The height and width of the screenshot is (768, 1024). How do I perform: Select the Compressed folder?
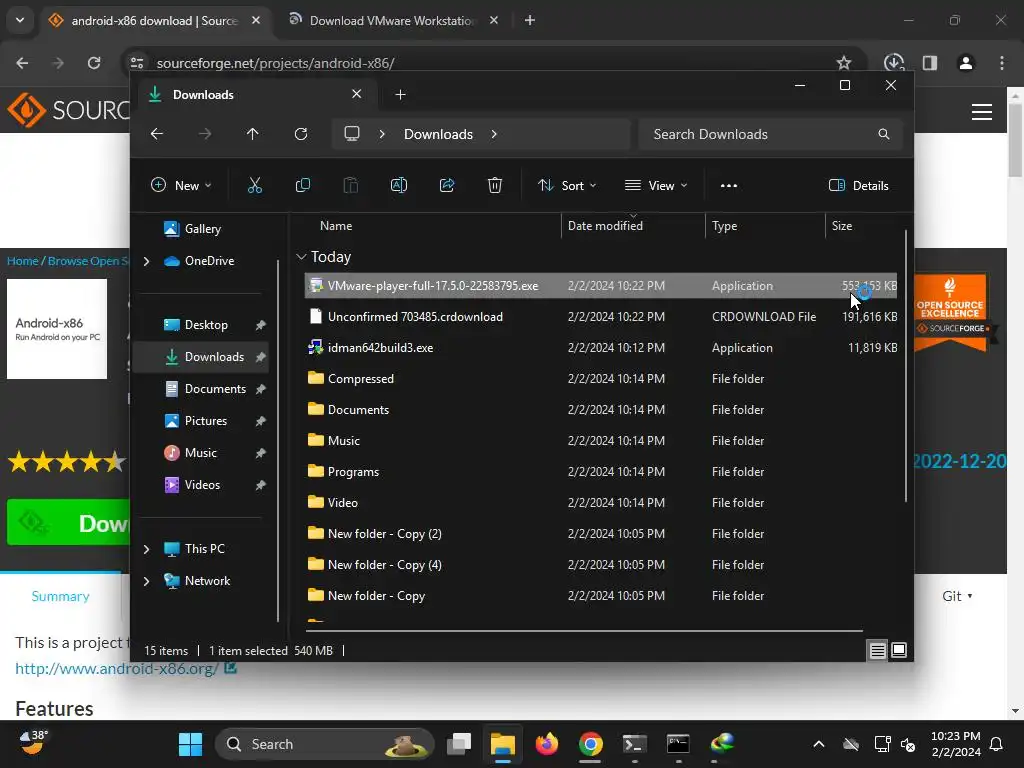(600, 379)
